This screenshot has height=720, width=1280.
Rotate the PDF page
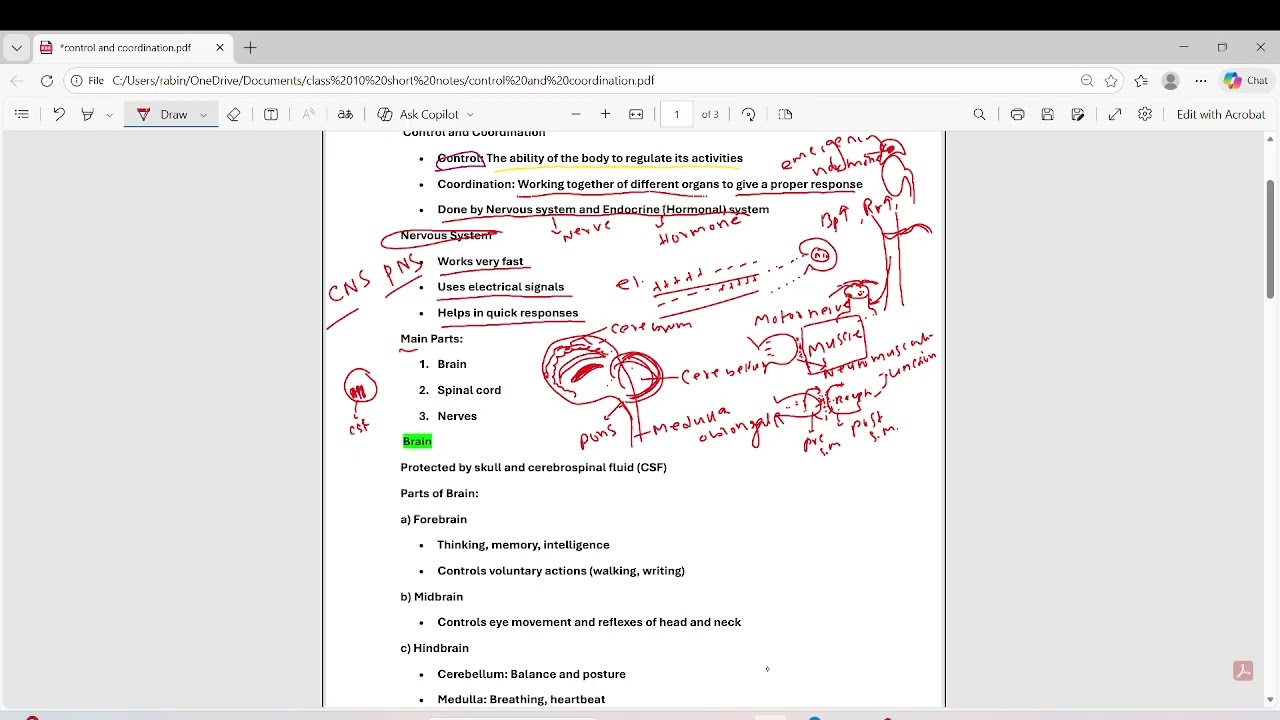tap(749, 115)
